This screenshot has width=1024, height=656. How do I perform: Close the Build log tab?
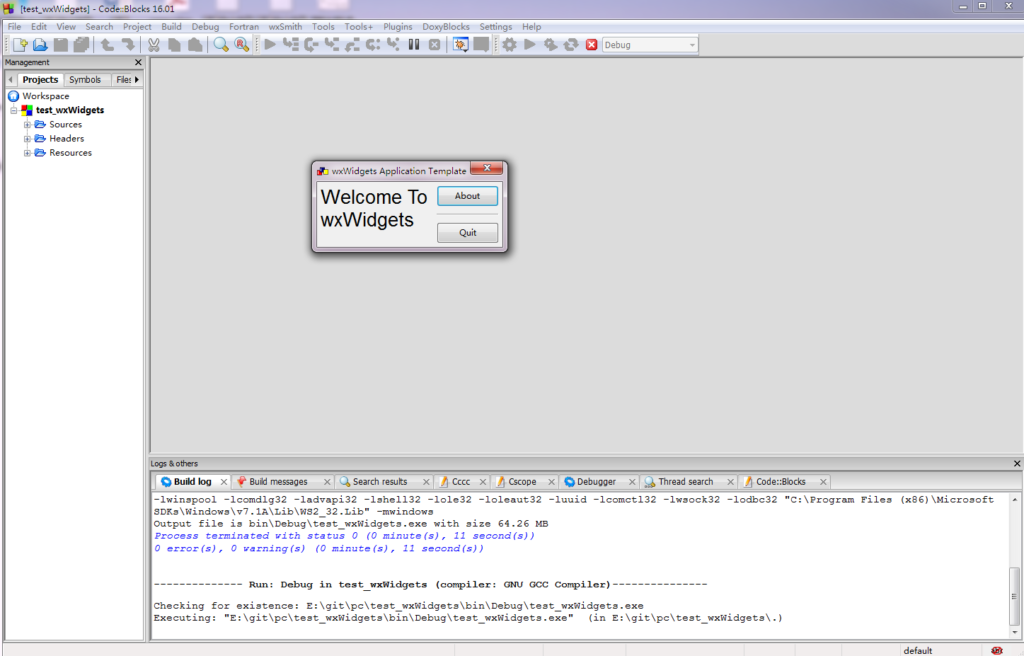coord(223,482)
